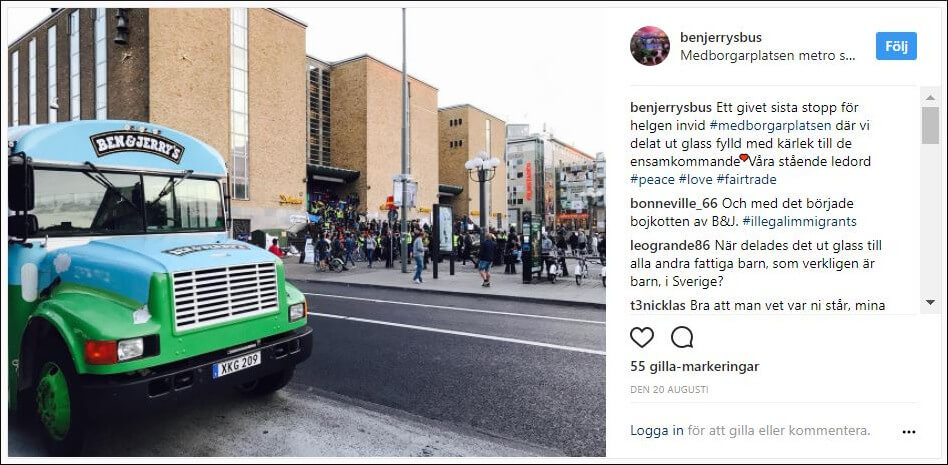Open the Medborgarplatsen metro location link
Screen dimensions: 948x465
768,56
